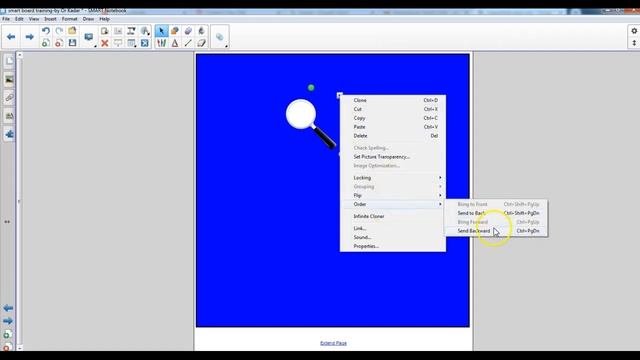Go to the previous page with the toolbar back arrow
The image size is (640, 360).
(x=11, y=37)
